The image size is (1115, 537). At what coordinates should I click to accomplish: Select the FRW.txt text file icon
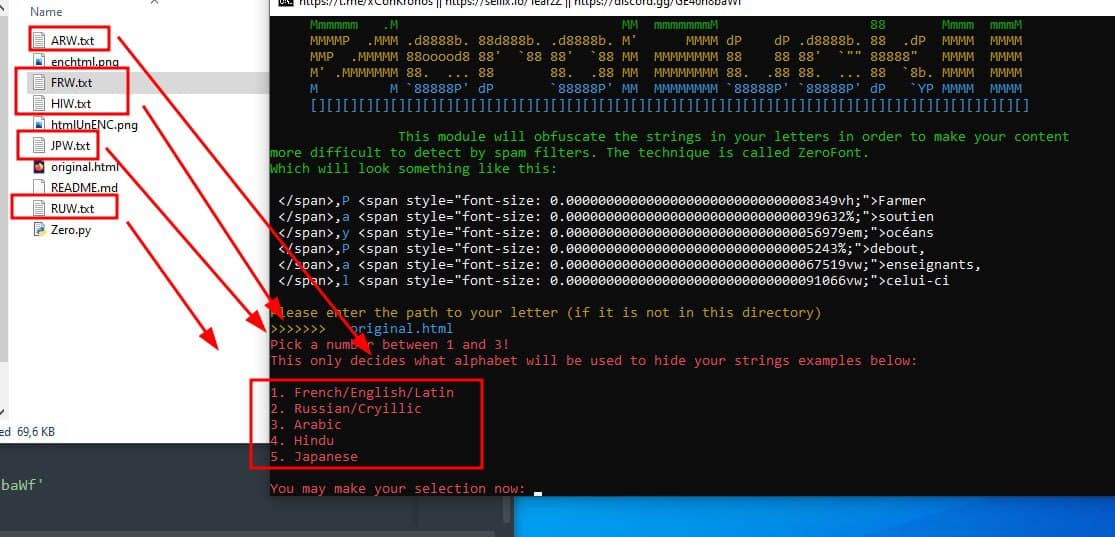[x=40, y=82]
